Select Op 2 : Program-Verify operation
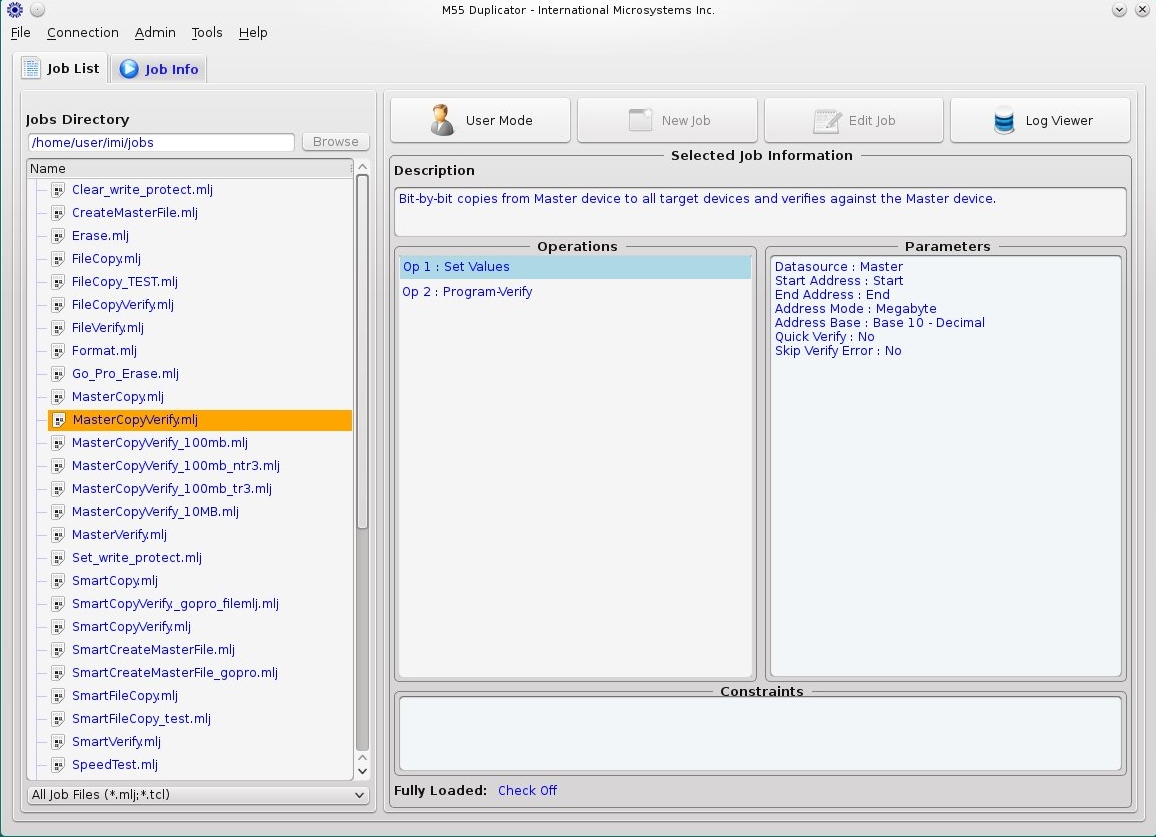Viewport: 1156px width, 837px height. (575, 292)
